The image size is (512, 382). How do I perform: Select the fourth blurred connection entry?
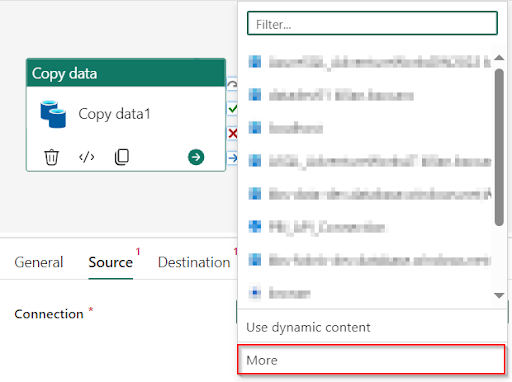click(x=369, y=161)
